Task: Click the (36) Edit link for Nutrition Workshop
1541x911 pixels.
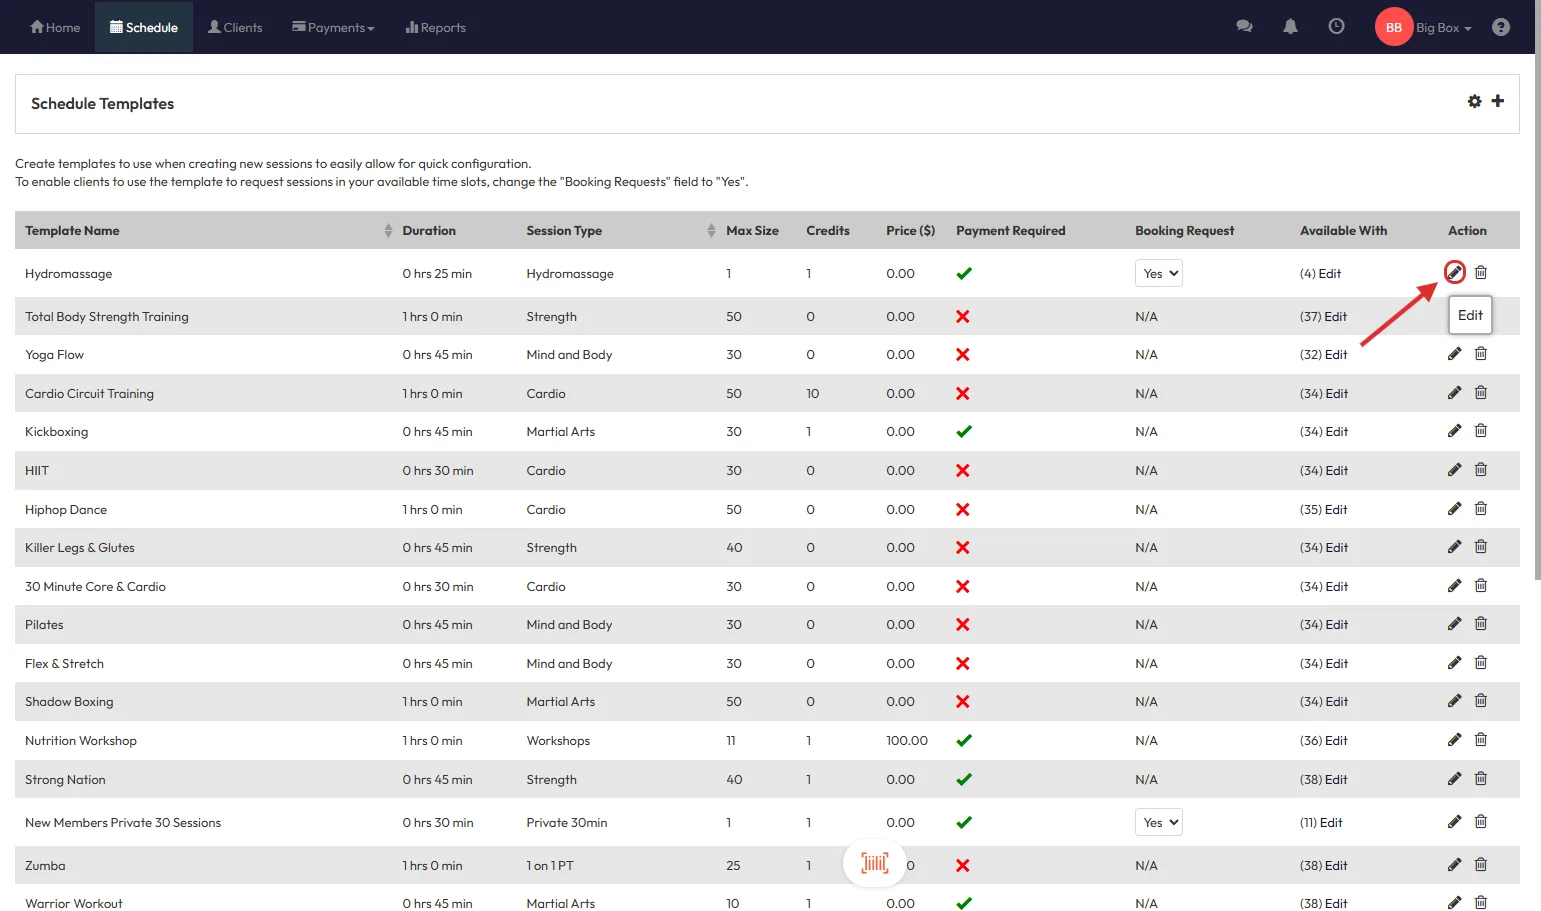Action: tap(1323, 741)
